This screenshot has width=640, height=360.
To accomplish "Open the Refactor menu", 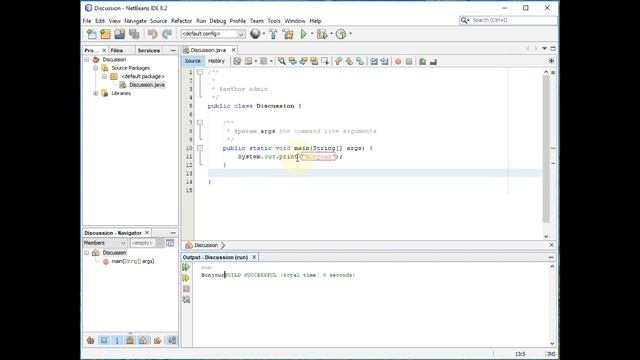I will pyautogui.click(x=181, y=21).
